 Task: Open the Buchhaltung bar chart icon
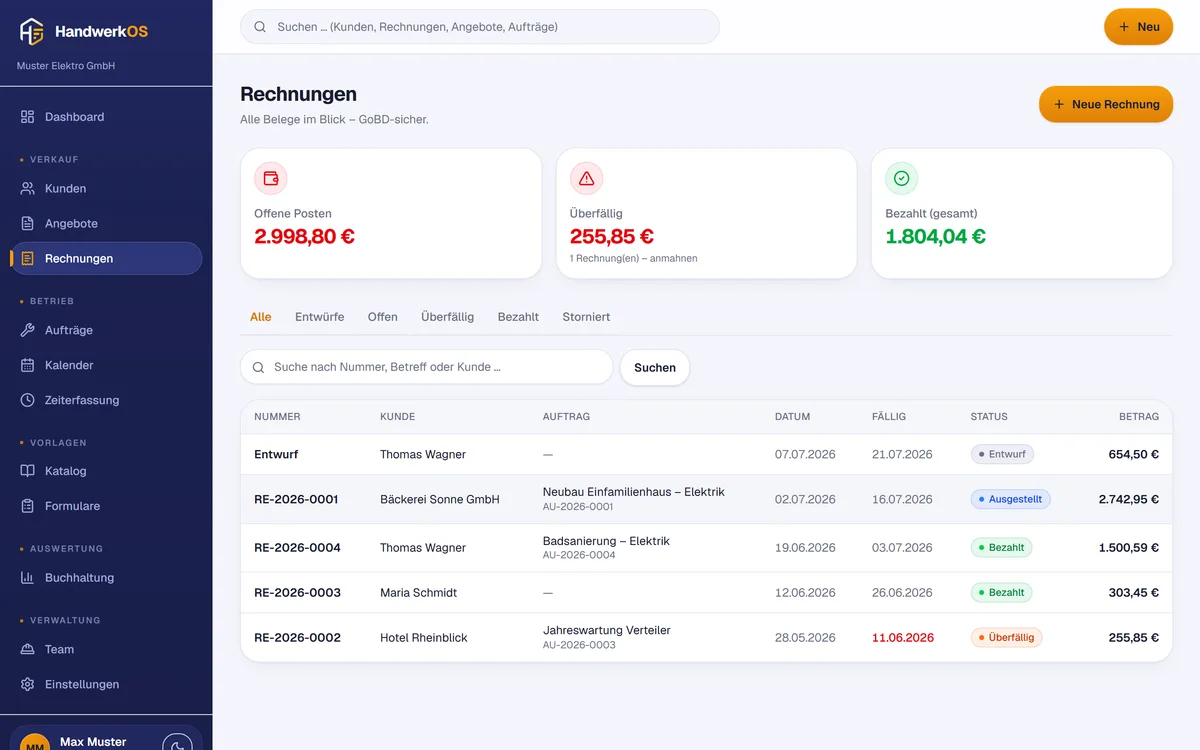click(28, 577)
